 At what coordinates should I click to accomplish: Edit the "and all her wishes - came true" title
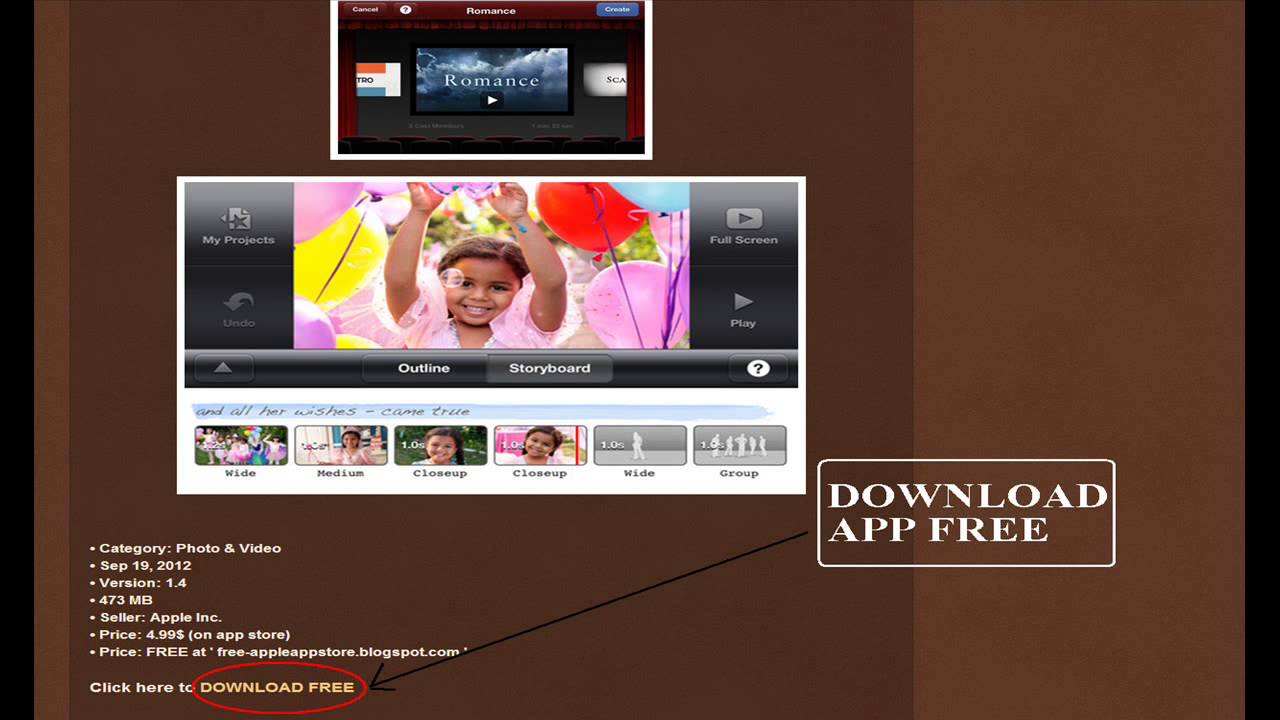coord(483,411)
